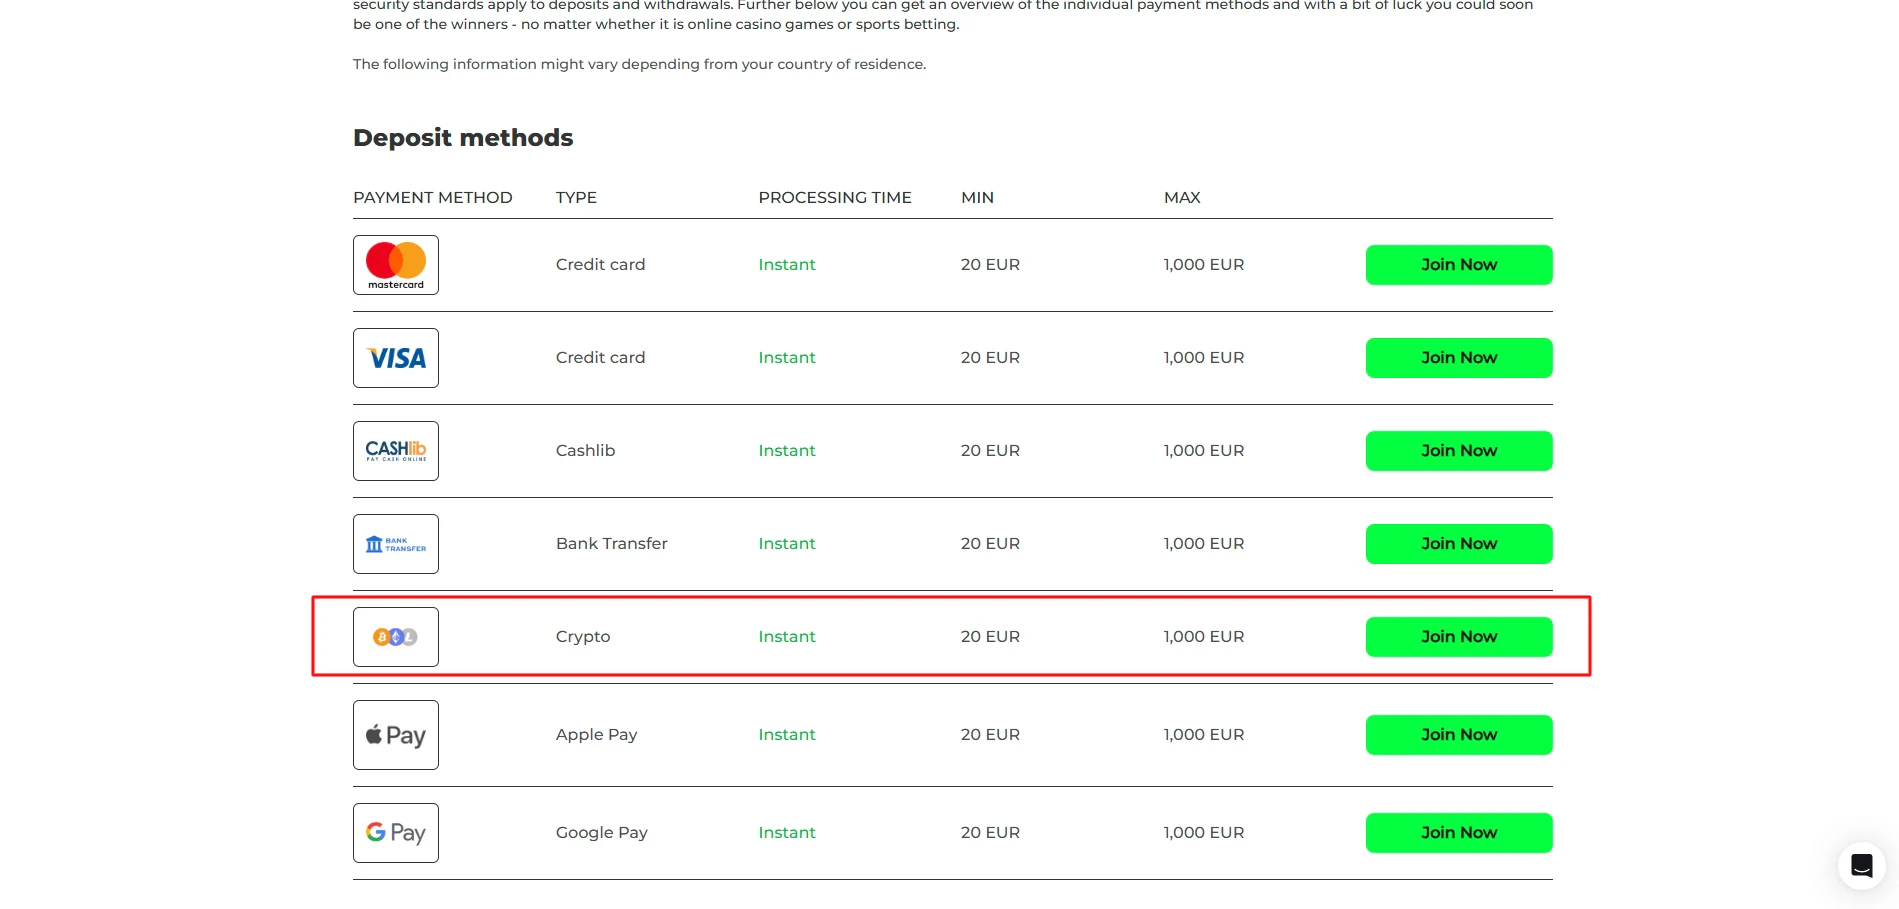Click Join Now for Google Pay
Screen dimensions: 1899x909
pos(1458,833)
